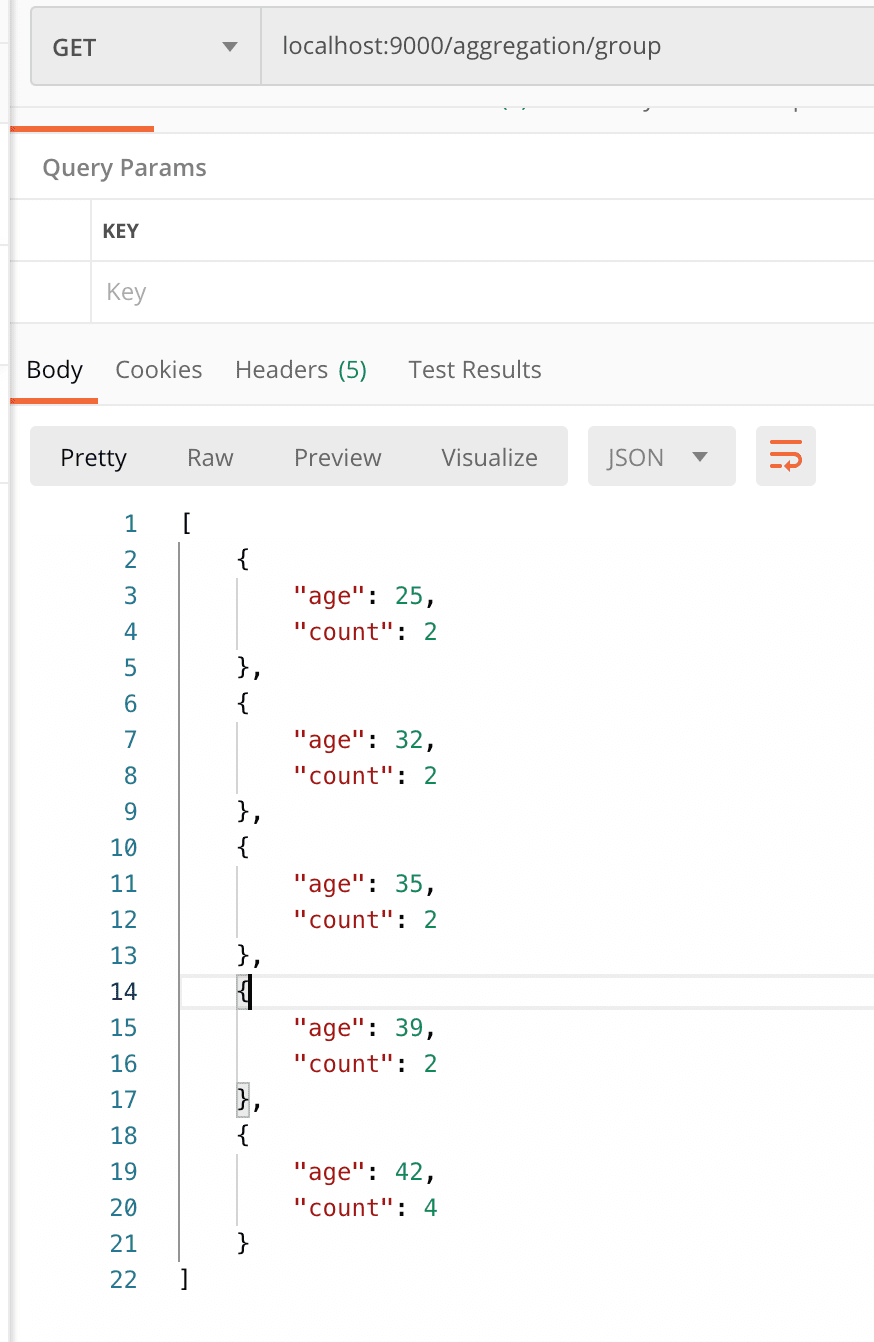This screenshot has height=1342, width=874.
Task: Click the closing bracket on line 22
Action: point(184,1280)
